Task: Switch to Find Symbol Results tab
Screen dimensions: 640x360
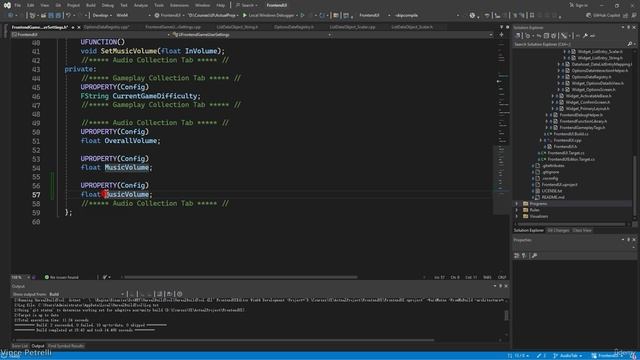Action: 66,346
